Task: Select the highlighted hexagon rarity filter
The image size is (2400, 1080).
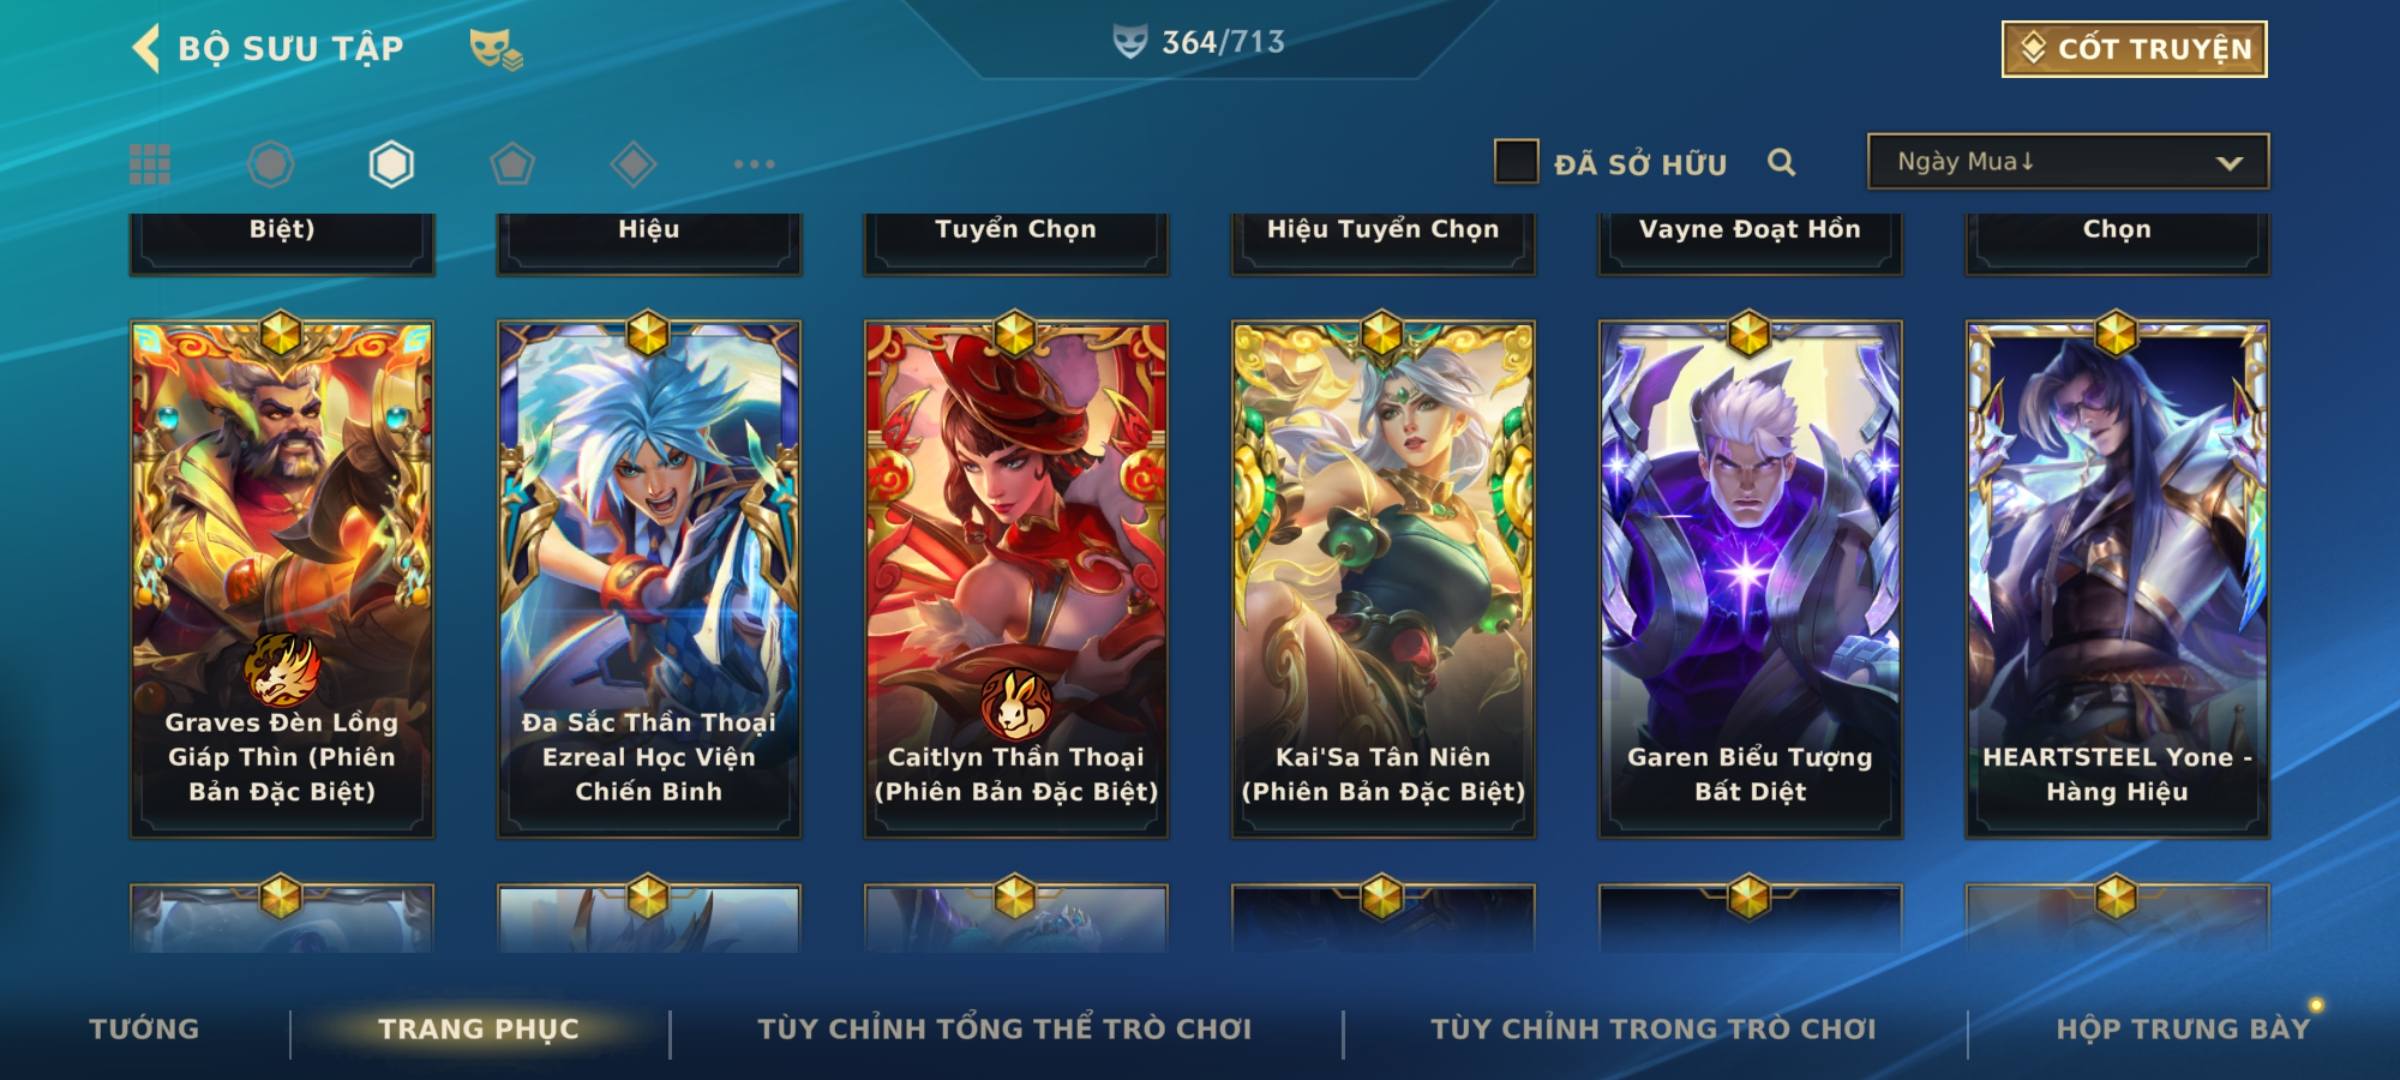Action: click(x=391, y=164)
